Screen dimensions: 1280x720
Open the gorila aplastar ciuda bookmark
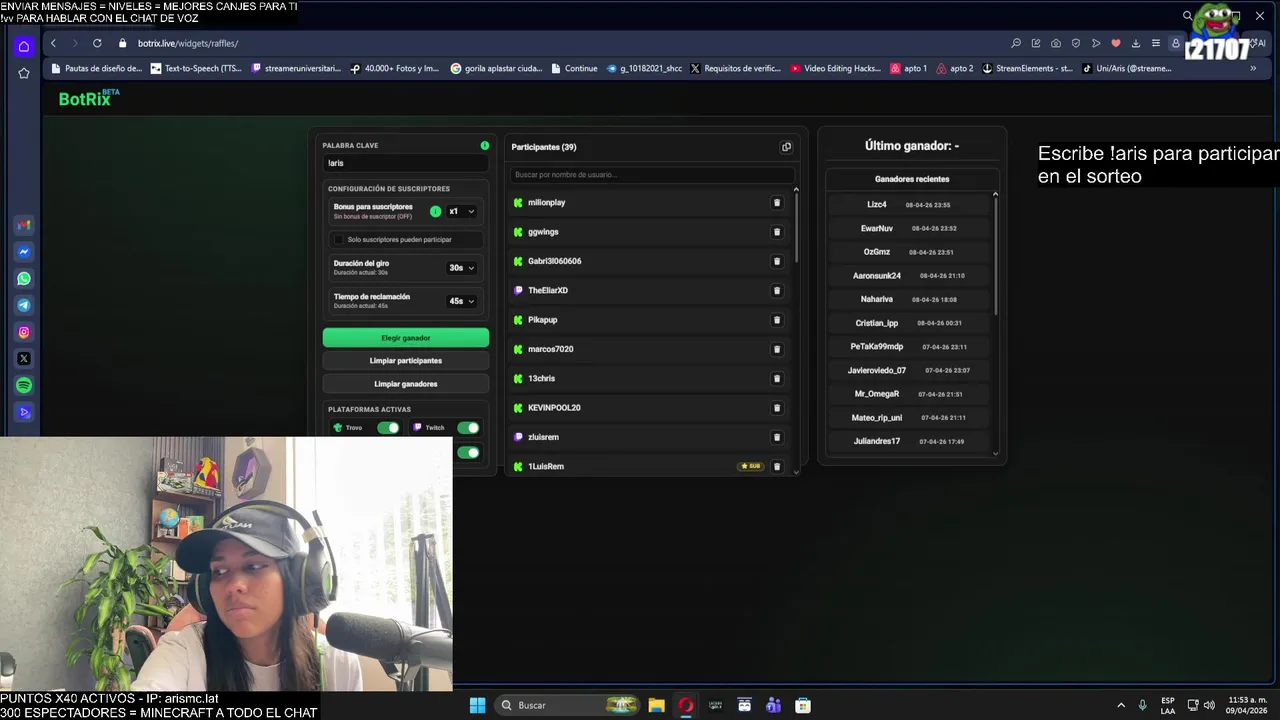pos(496,68)
